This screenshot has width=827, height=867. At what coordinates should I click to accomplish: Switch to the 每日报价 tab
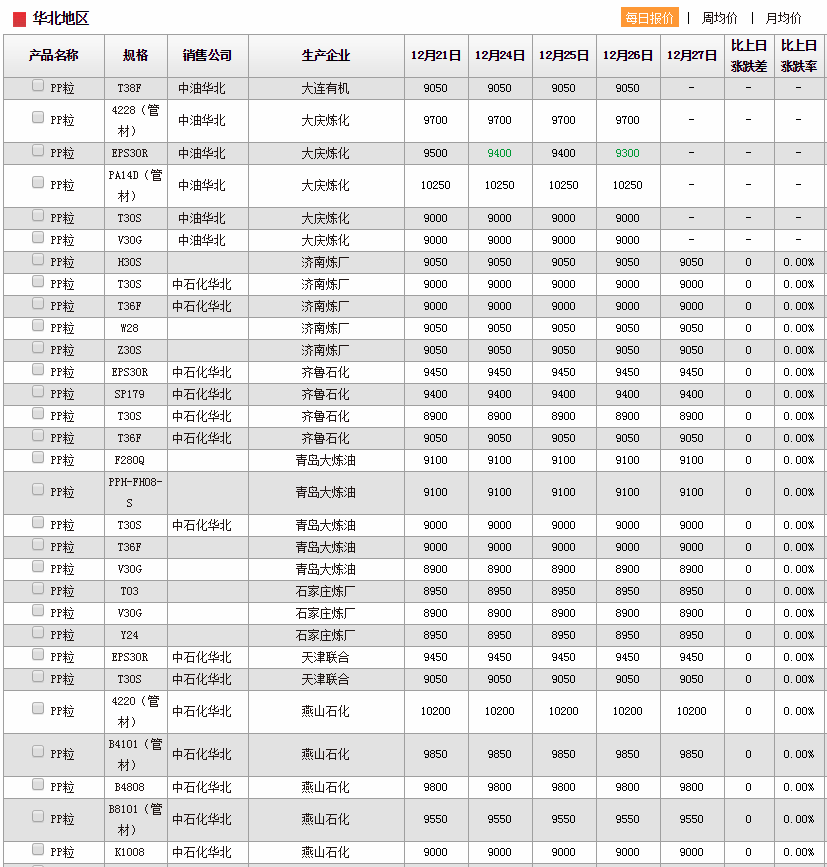649,18
